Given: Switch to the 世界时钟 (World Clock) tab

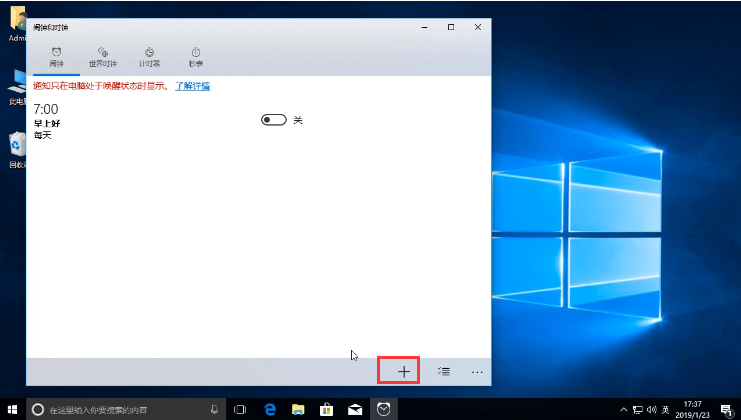Looking at the screenshot, I should (x=102, y=56).
